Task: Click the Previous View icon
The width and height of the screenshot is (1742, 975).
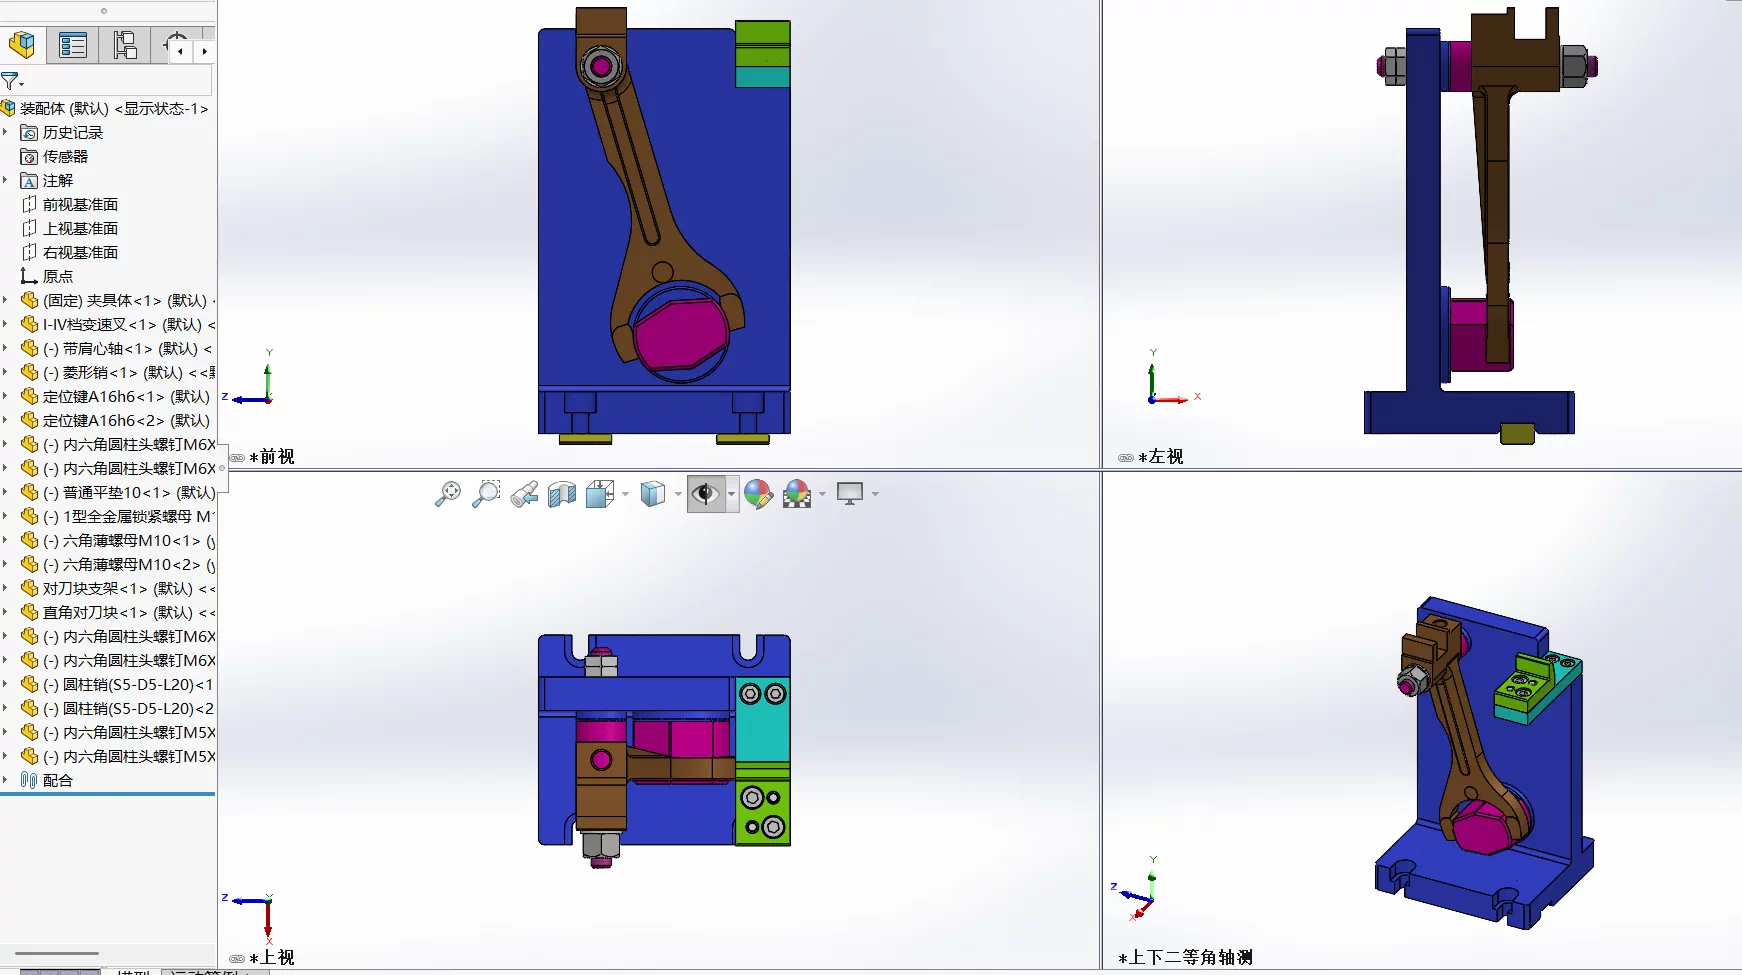Action: click(x=524, y=494)
